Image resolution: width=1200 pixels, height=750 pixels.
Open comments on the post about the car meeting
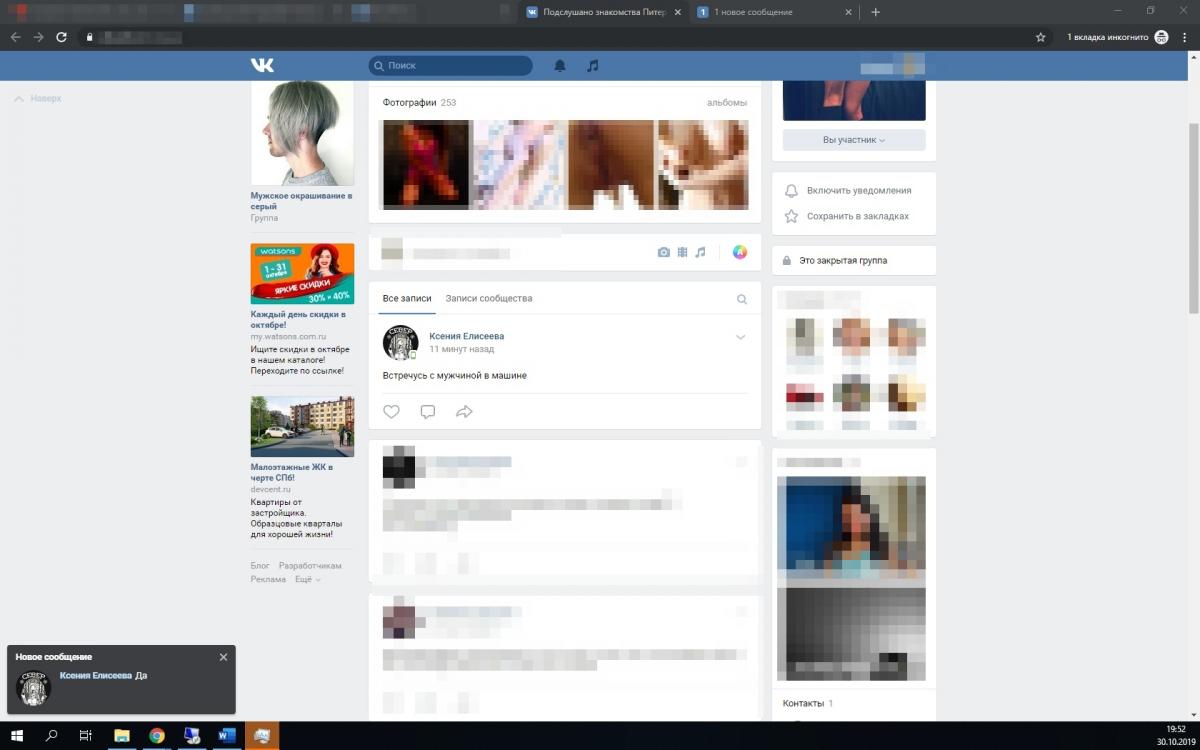coord(427,411)
